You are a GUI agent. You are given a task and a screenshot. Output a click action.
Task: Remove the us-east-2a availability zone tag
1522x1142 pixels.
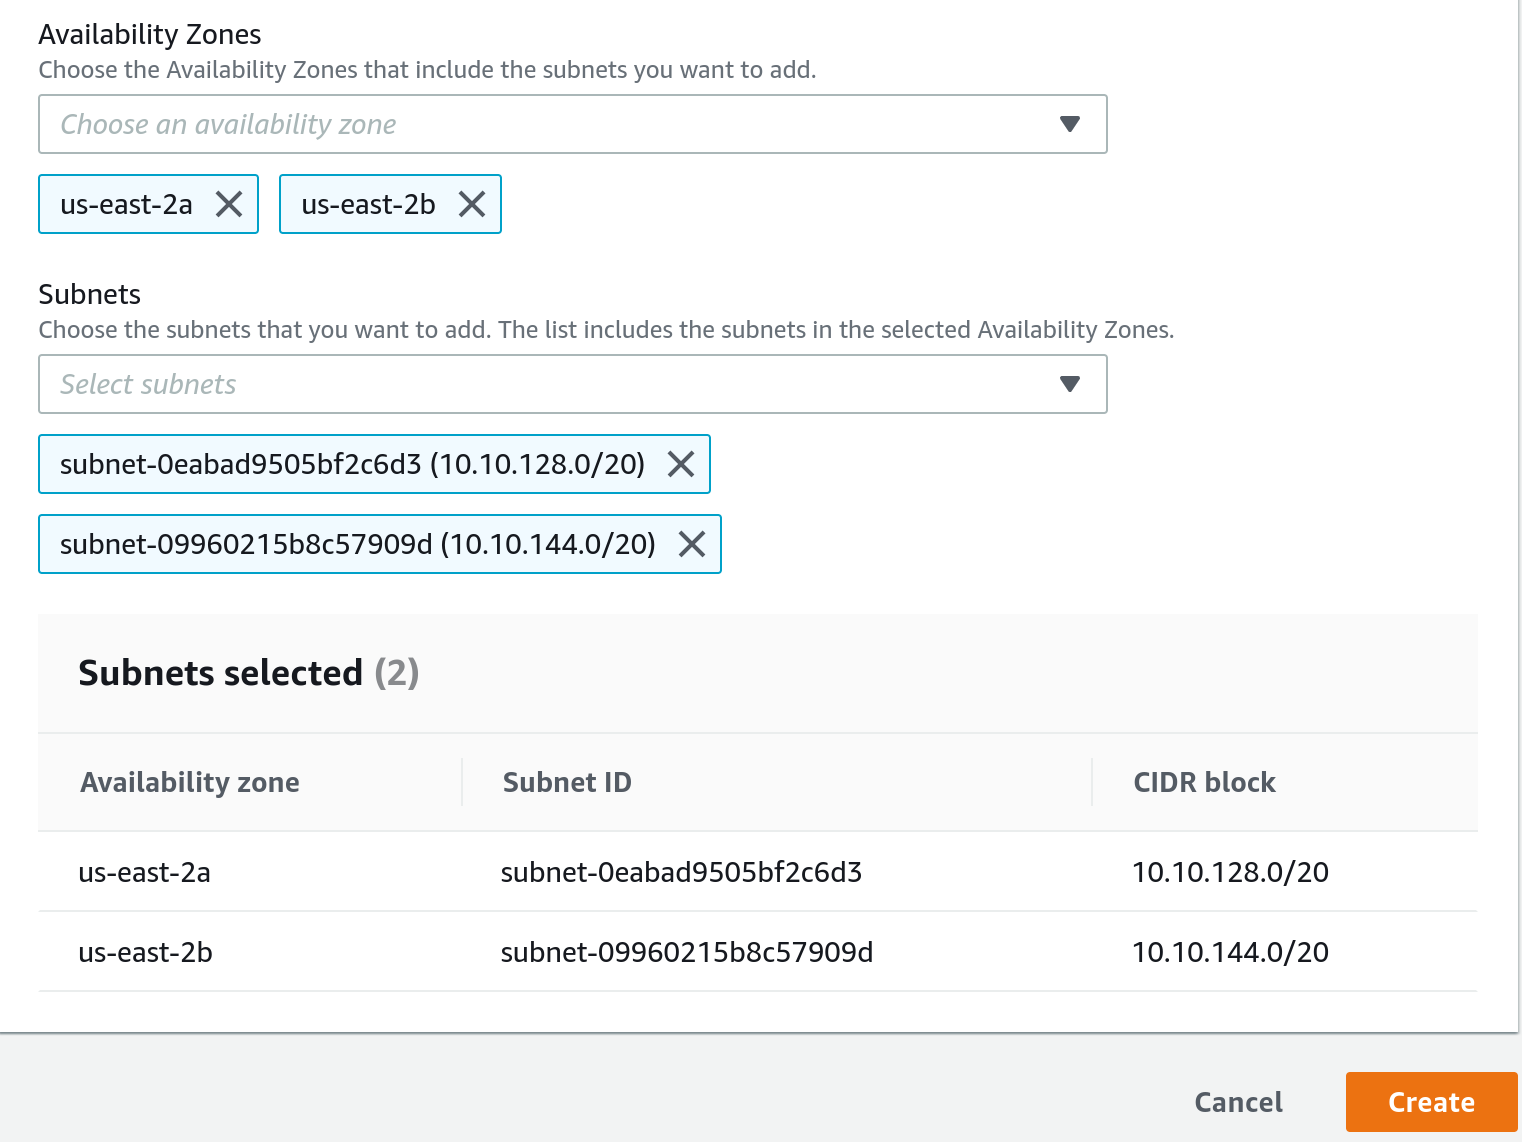pyautogui.click(x=229, y=204)
